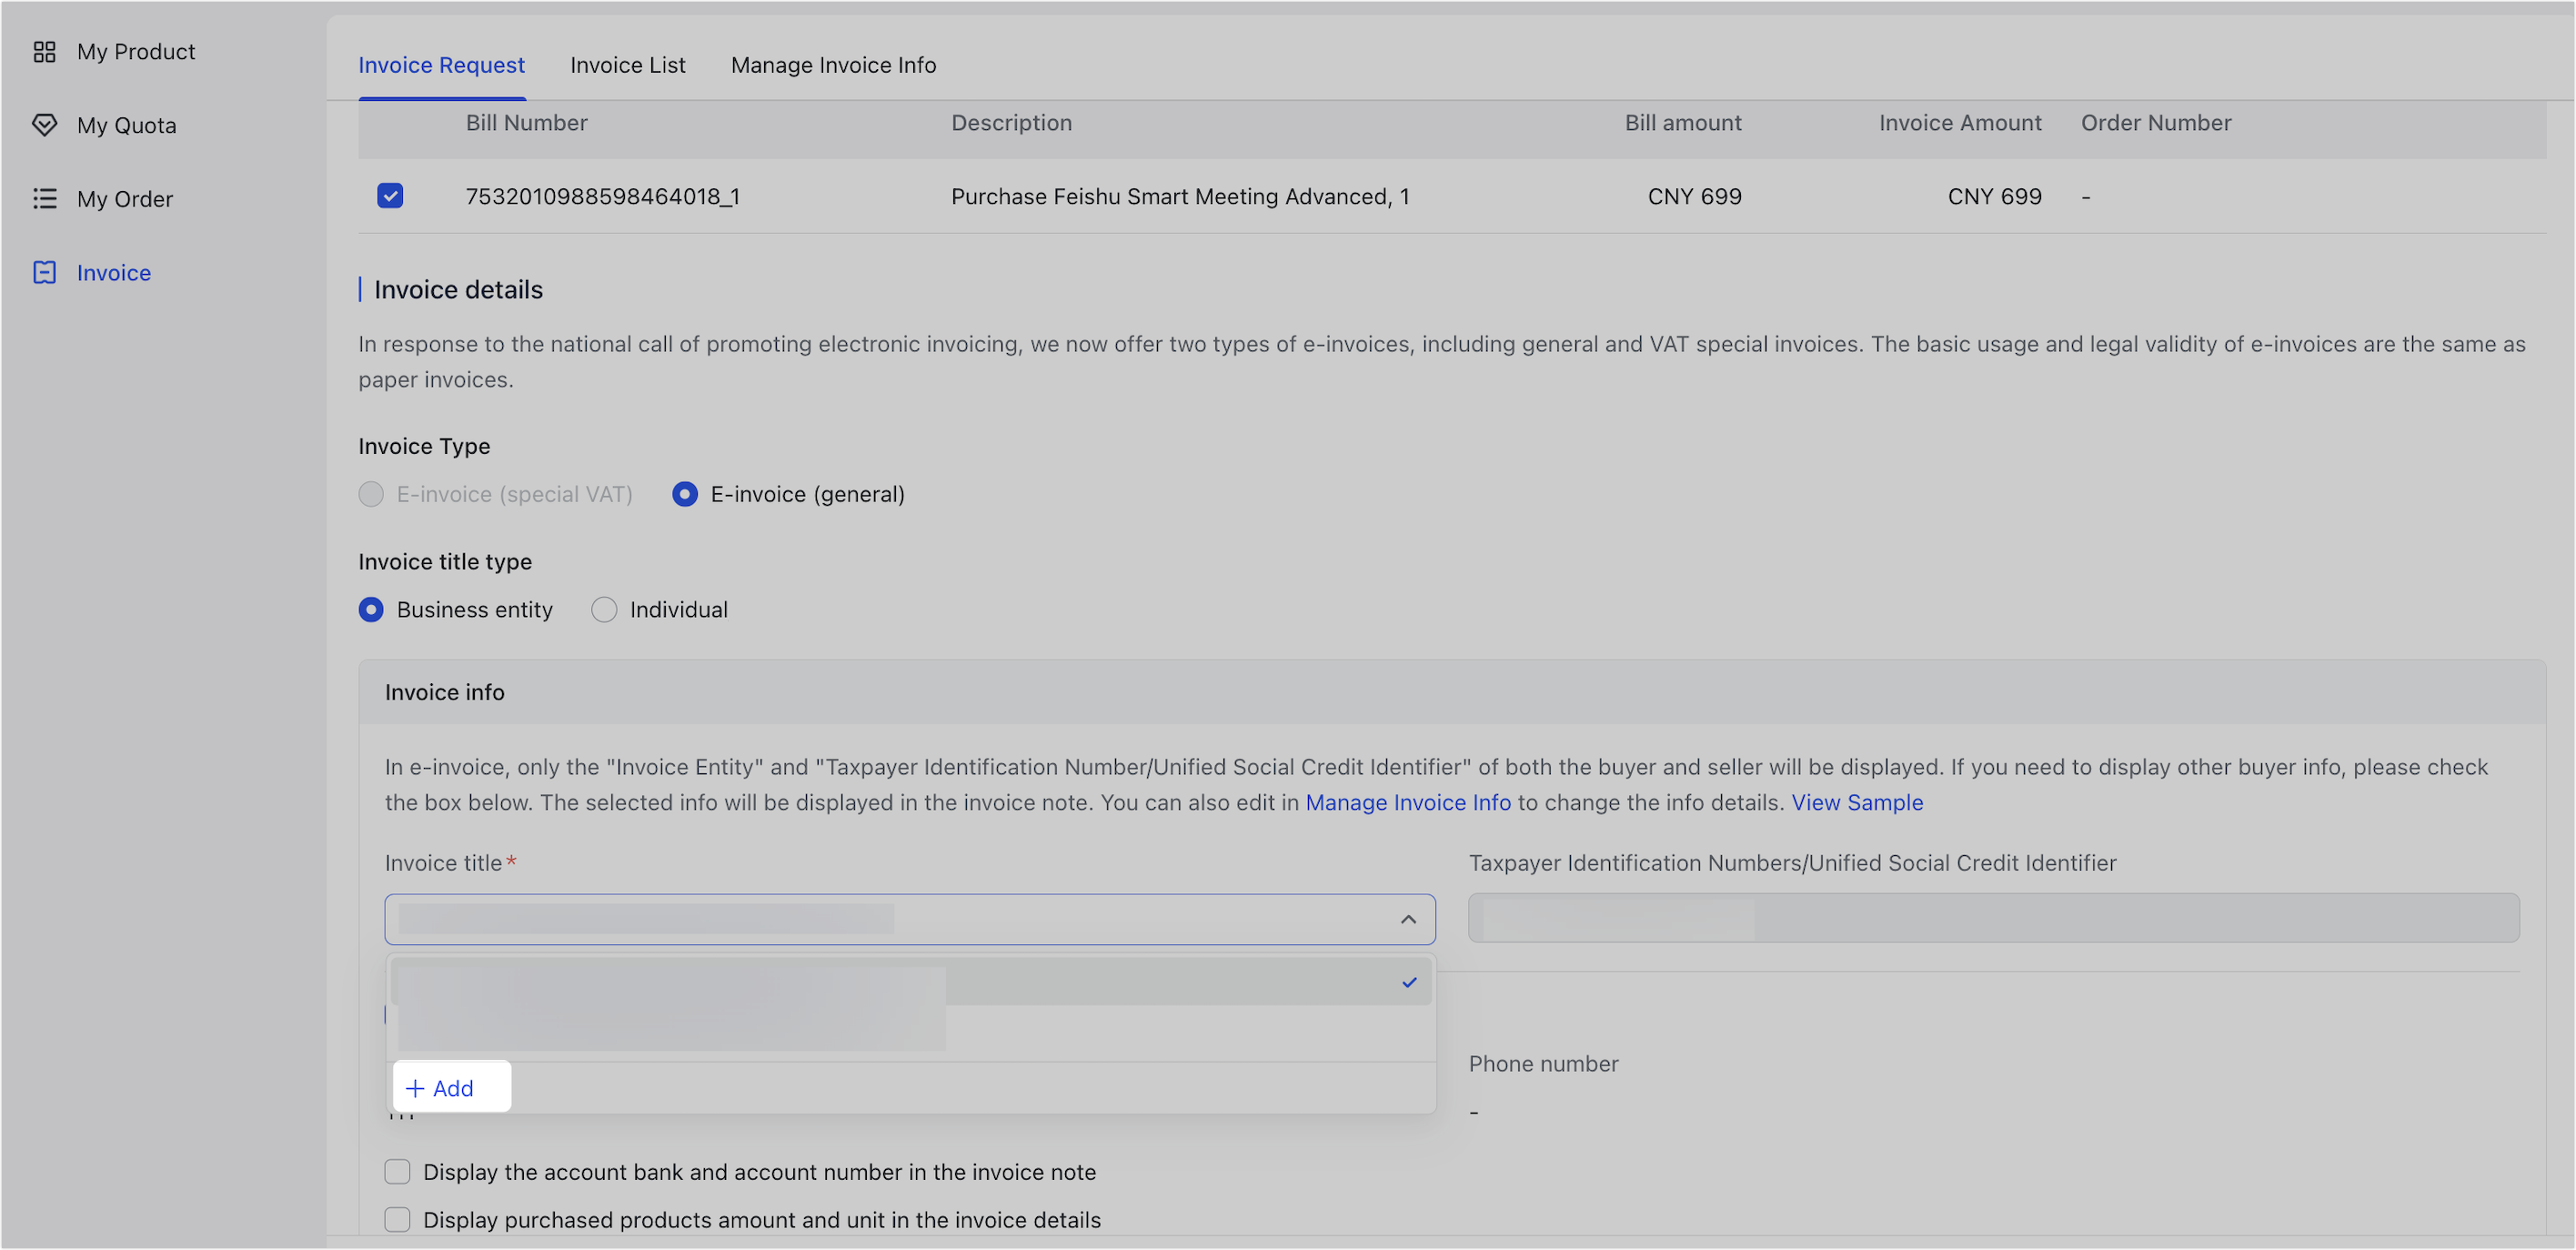This screenshot has height=1250, width=2576.
Task: Uncheck the bill 7532010988598464018_1 checkbox
Action: 390,195
